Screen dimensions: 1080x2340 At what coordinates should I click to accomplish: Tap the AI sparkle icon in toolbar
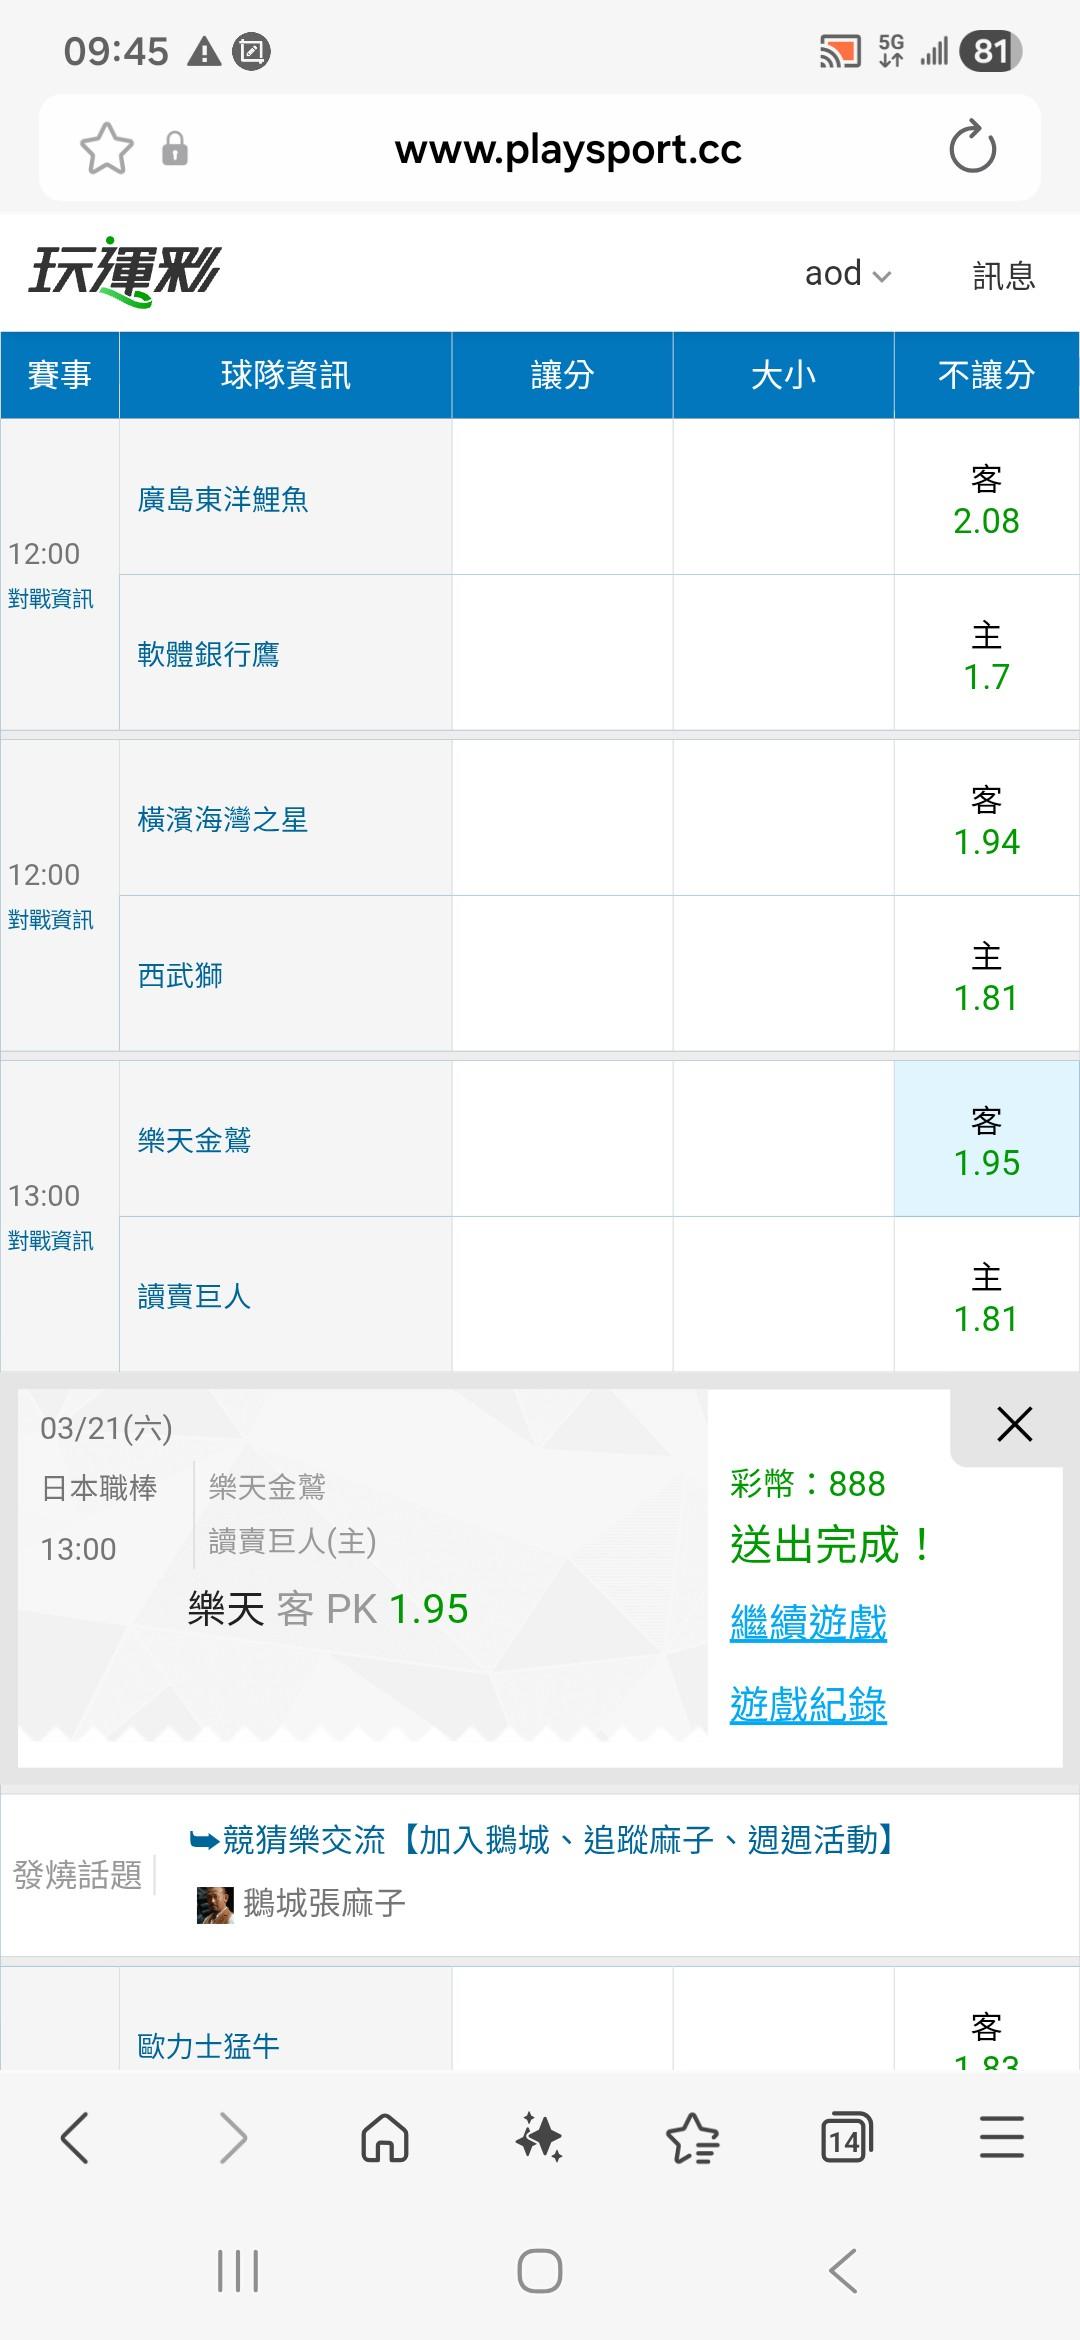(539, 2139)
